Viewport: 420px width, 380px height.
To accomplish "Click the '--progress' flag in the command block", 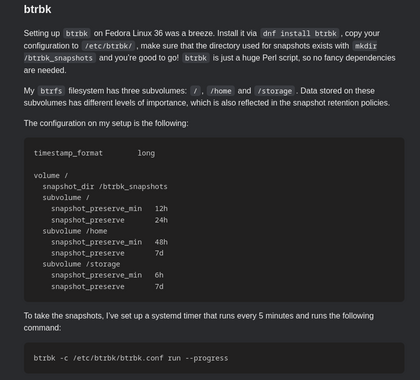I will (x=207, y=358).
